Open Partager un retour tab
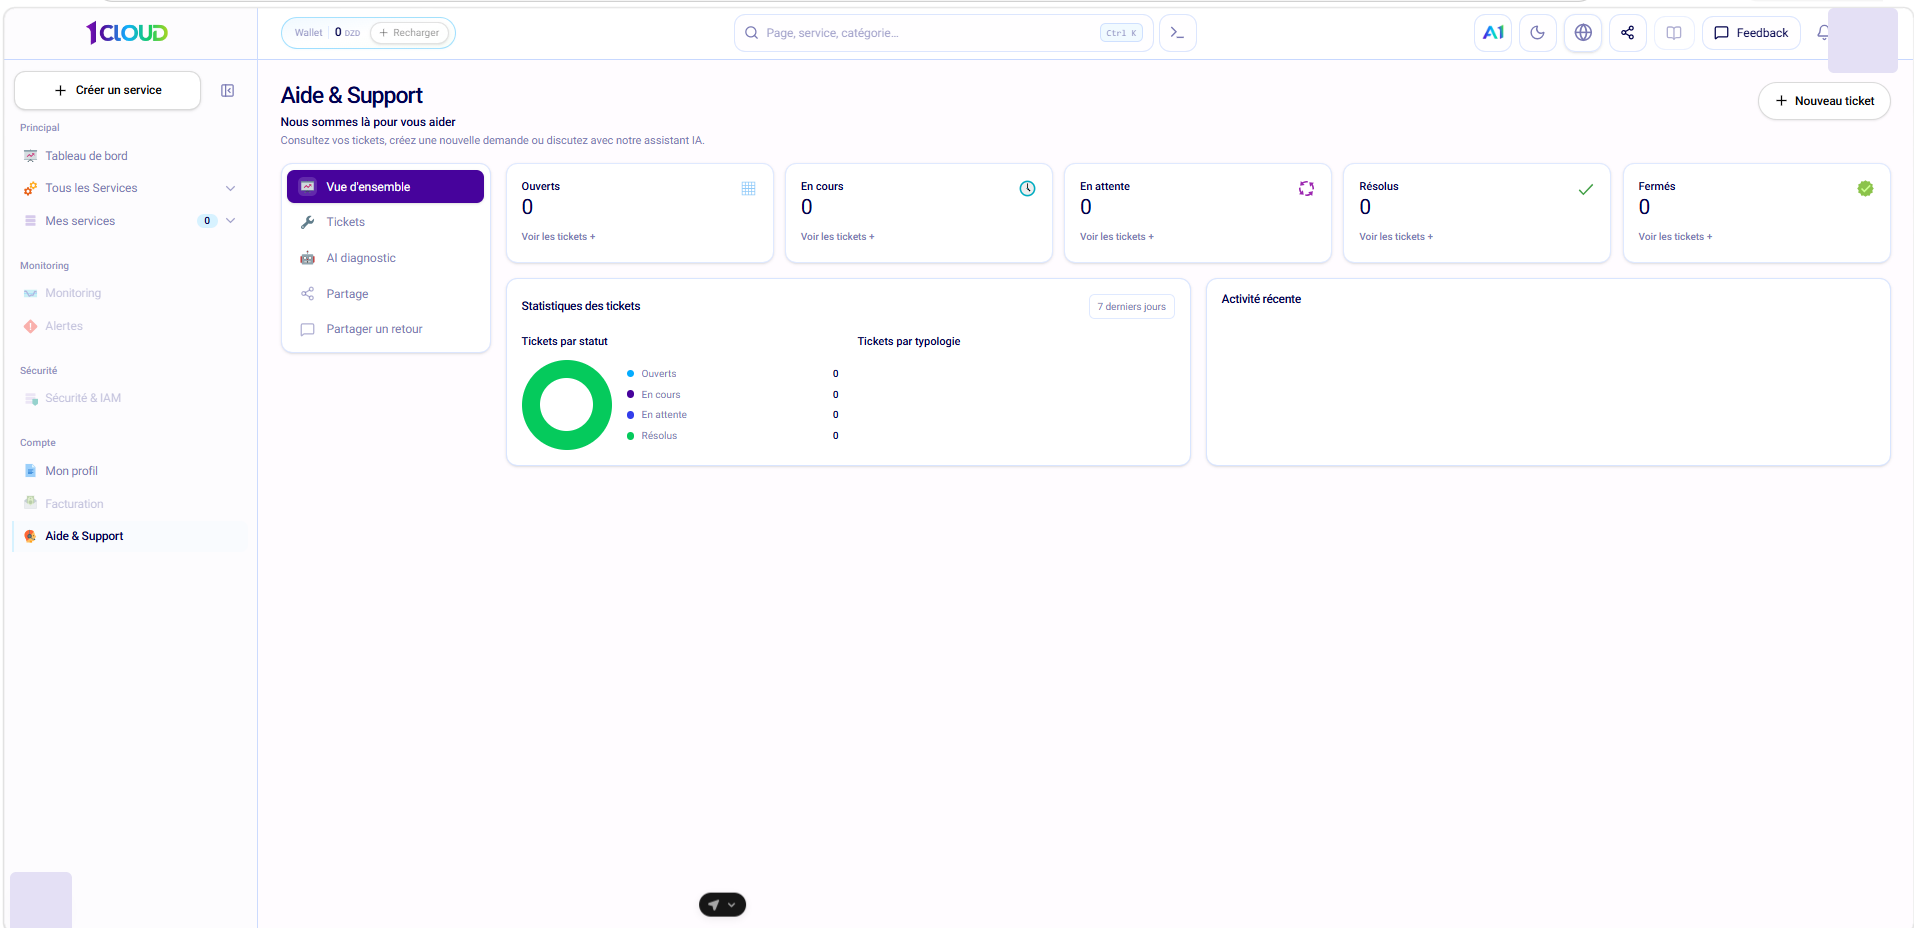 pos(385,329)
